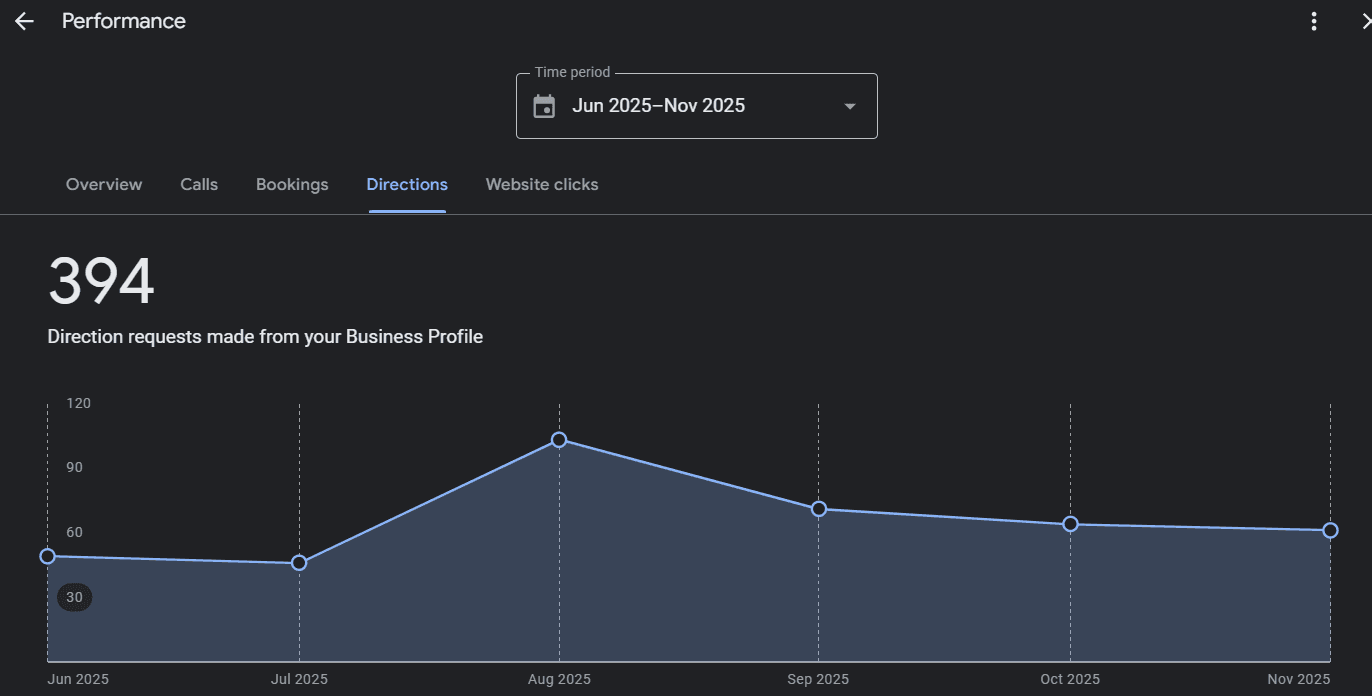This screenshot has height=696, width=1372.
Task: Click the highlighted 30 y-axis label
Action: tap(75, 598)
